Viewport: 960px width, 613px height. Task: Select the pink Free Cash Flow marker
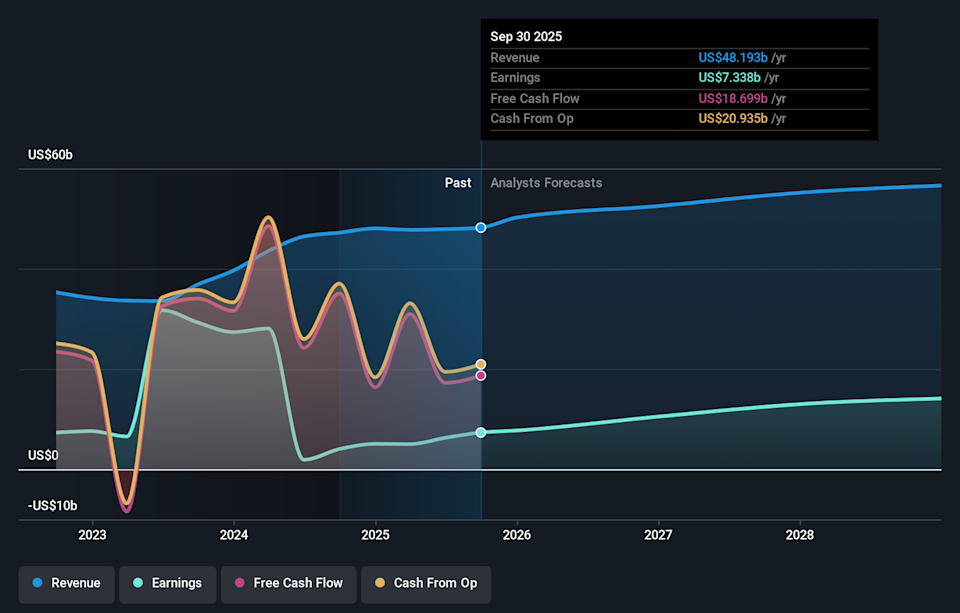(x=481, y=376)
